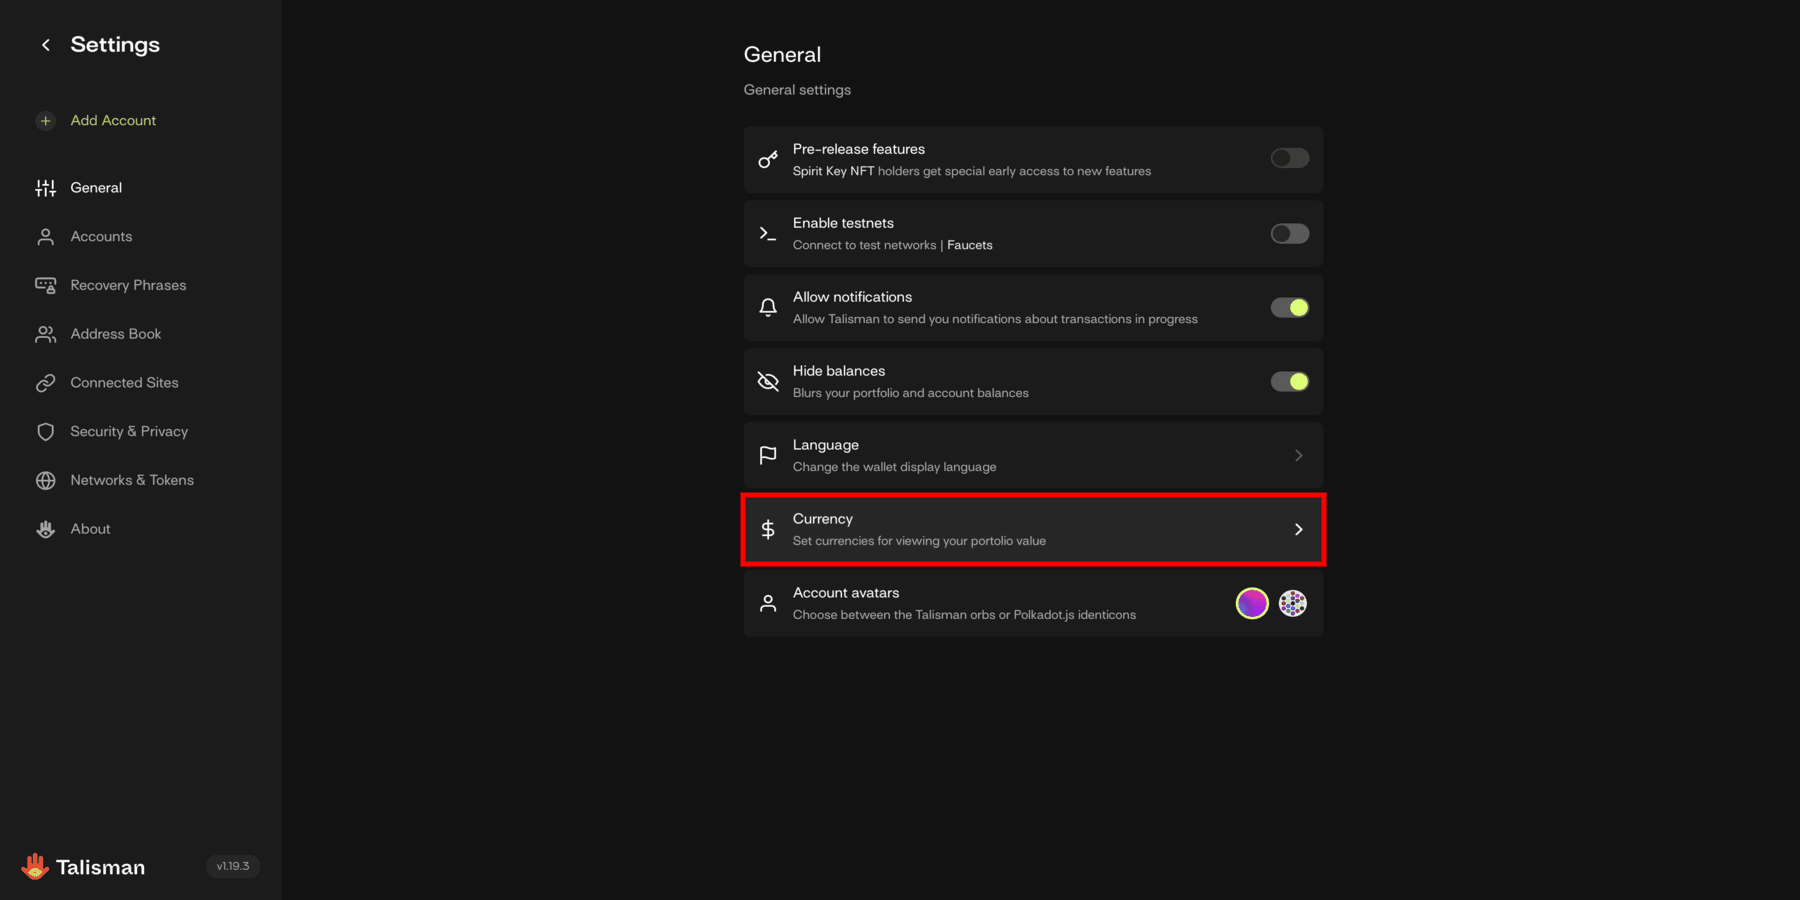Click the globe icon for Networks & Tokens
This screenshot has height=900, width=1800.
(46, 481)
